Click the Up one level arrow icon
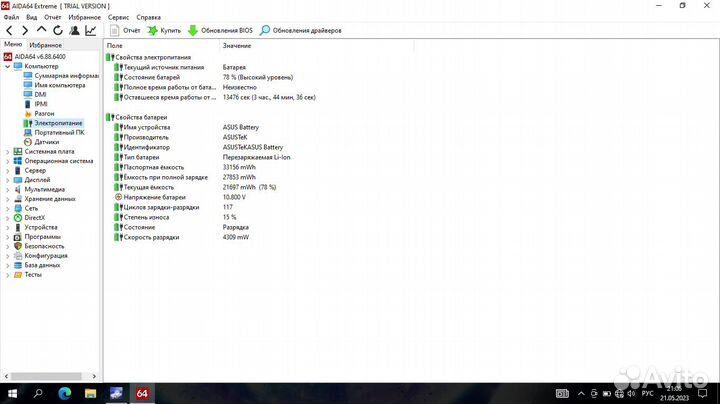 tap(42, 31)
